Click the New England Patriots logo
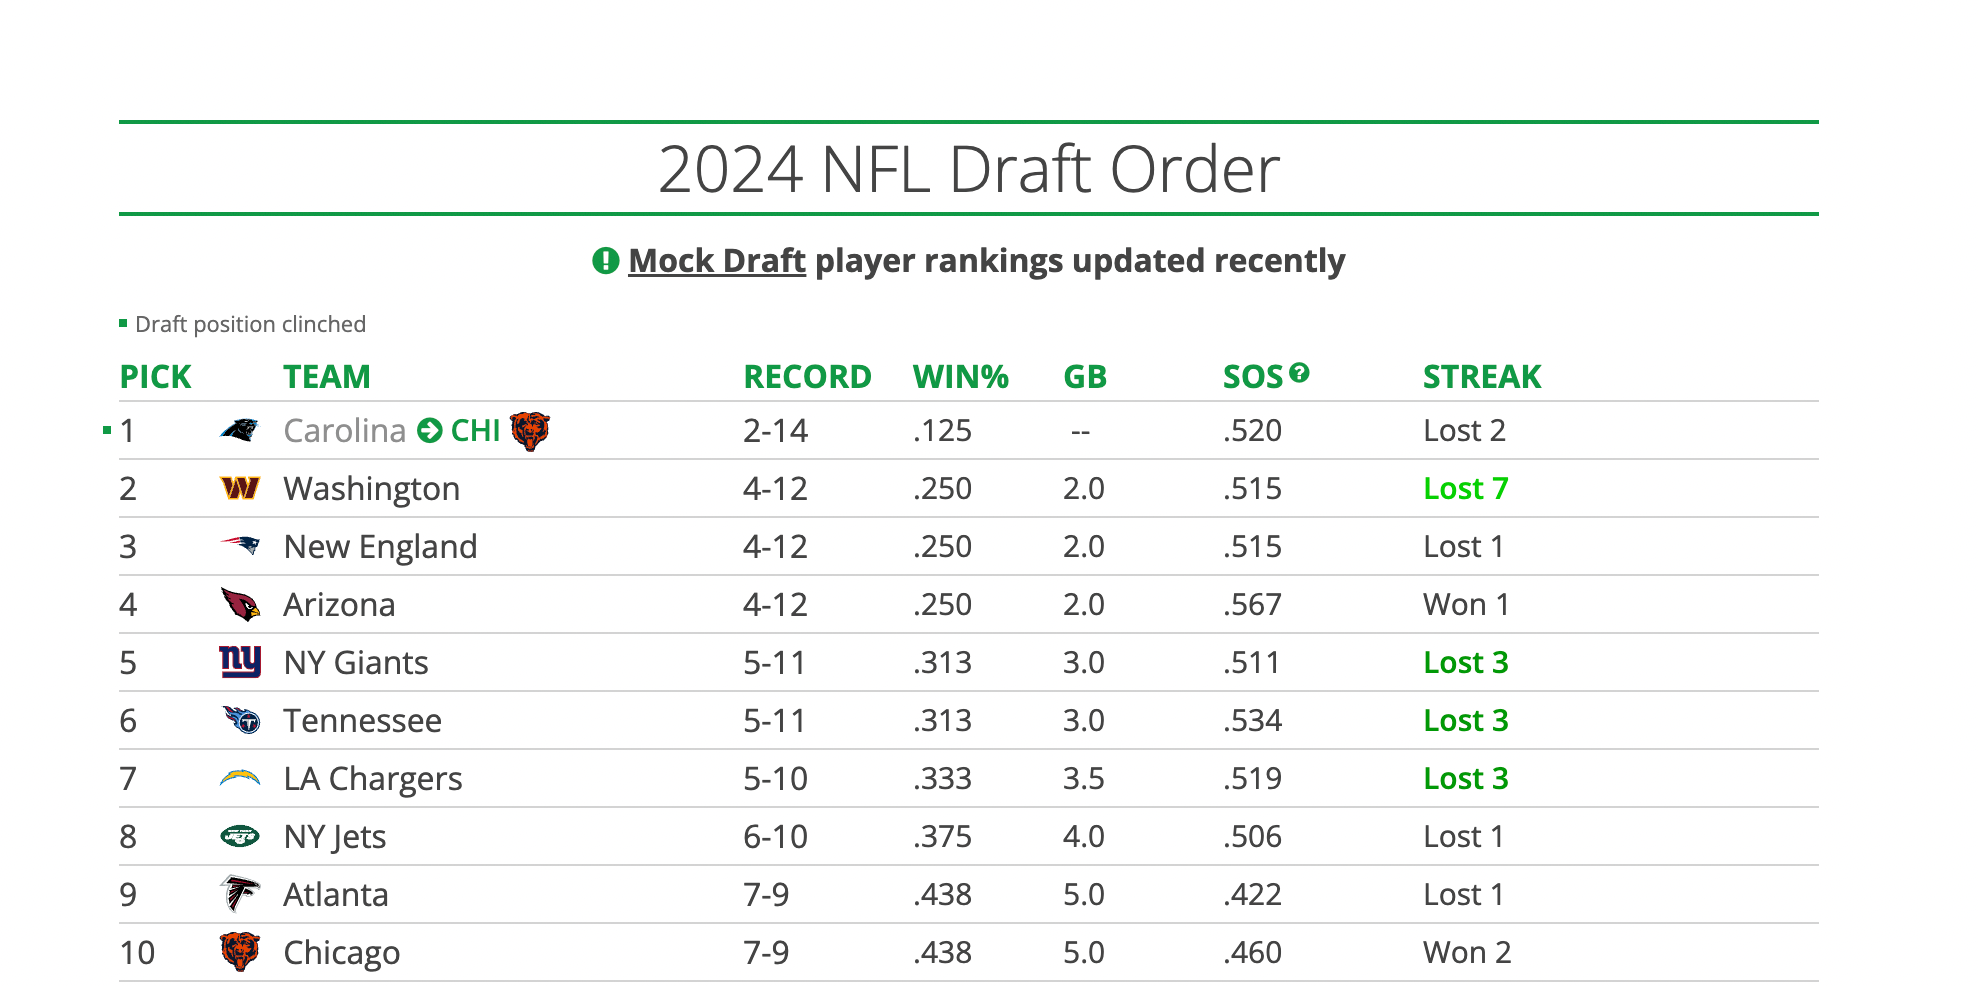This screenshot has height=986, width=1978. pyautogui.click(x=239, y=546)
